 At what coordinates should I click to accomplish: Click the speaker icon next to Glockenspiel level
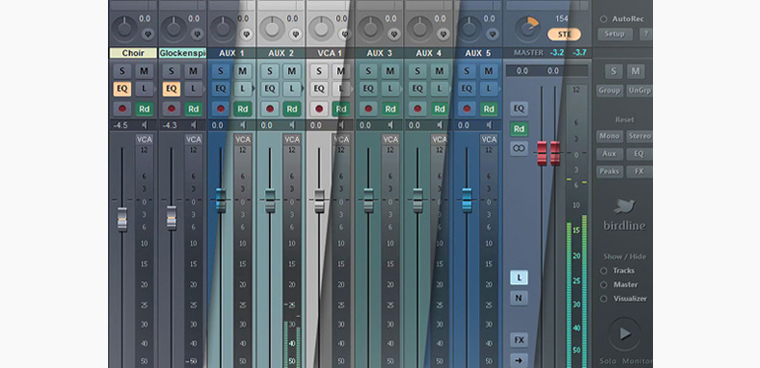click(194, 126)
